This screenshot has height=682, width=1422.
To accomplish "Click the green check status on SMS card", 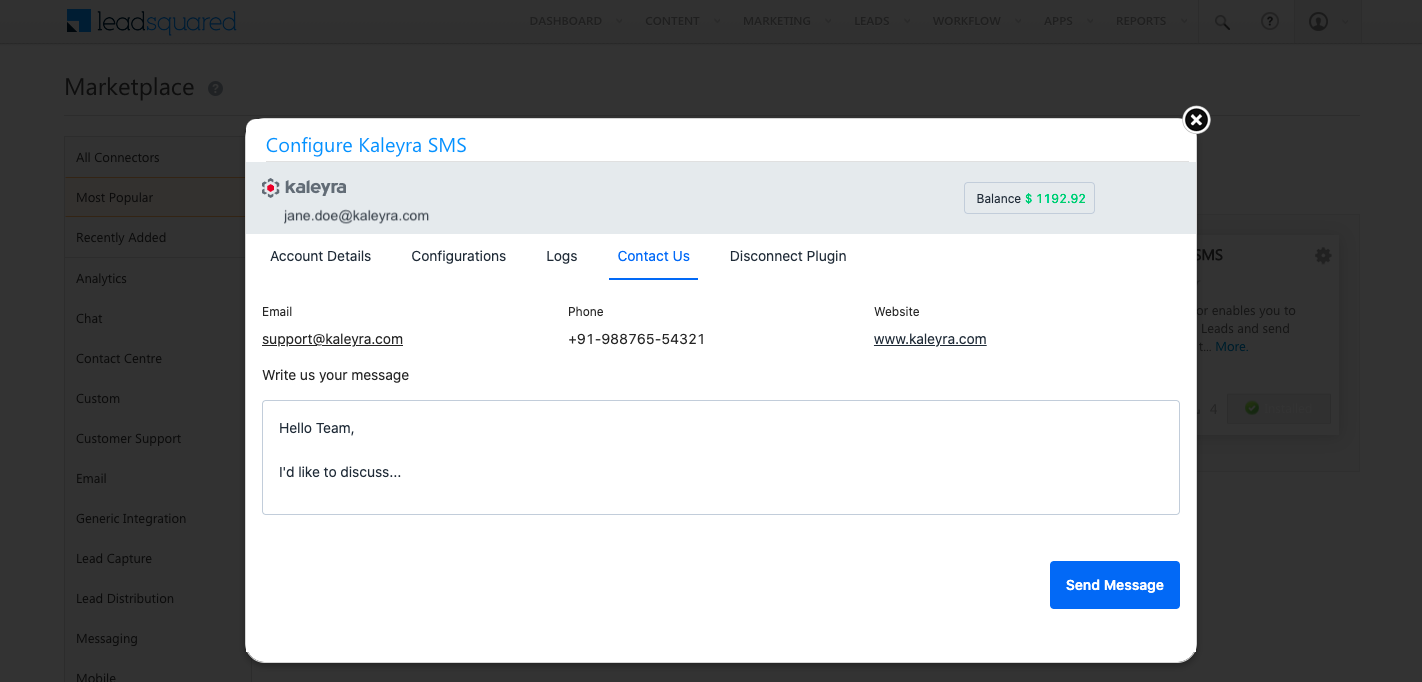I will point(1251,408).
